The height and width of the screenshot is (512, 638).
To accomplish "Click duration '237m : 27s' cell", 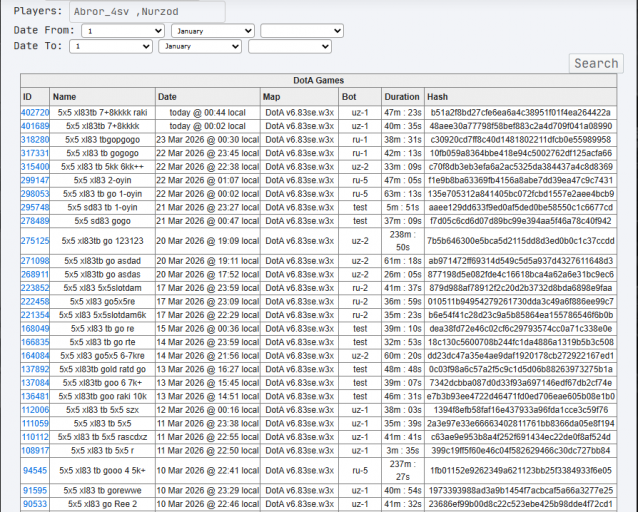I will coord(403,470).
